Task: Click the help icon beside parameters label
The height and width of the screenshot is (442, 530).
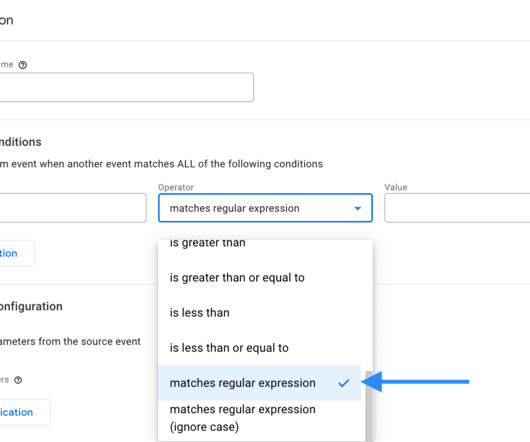Action: pyautogui.click(x=18, y=380)
